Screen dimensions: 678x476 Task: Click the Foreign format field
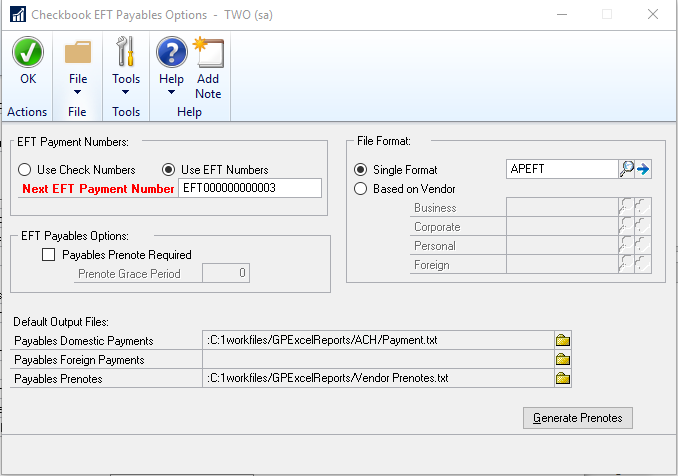click(x=562, y=264)
